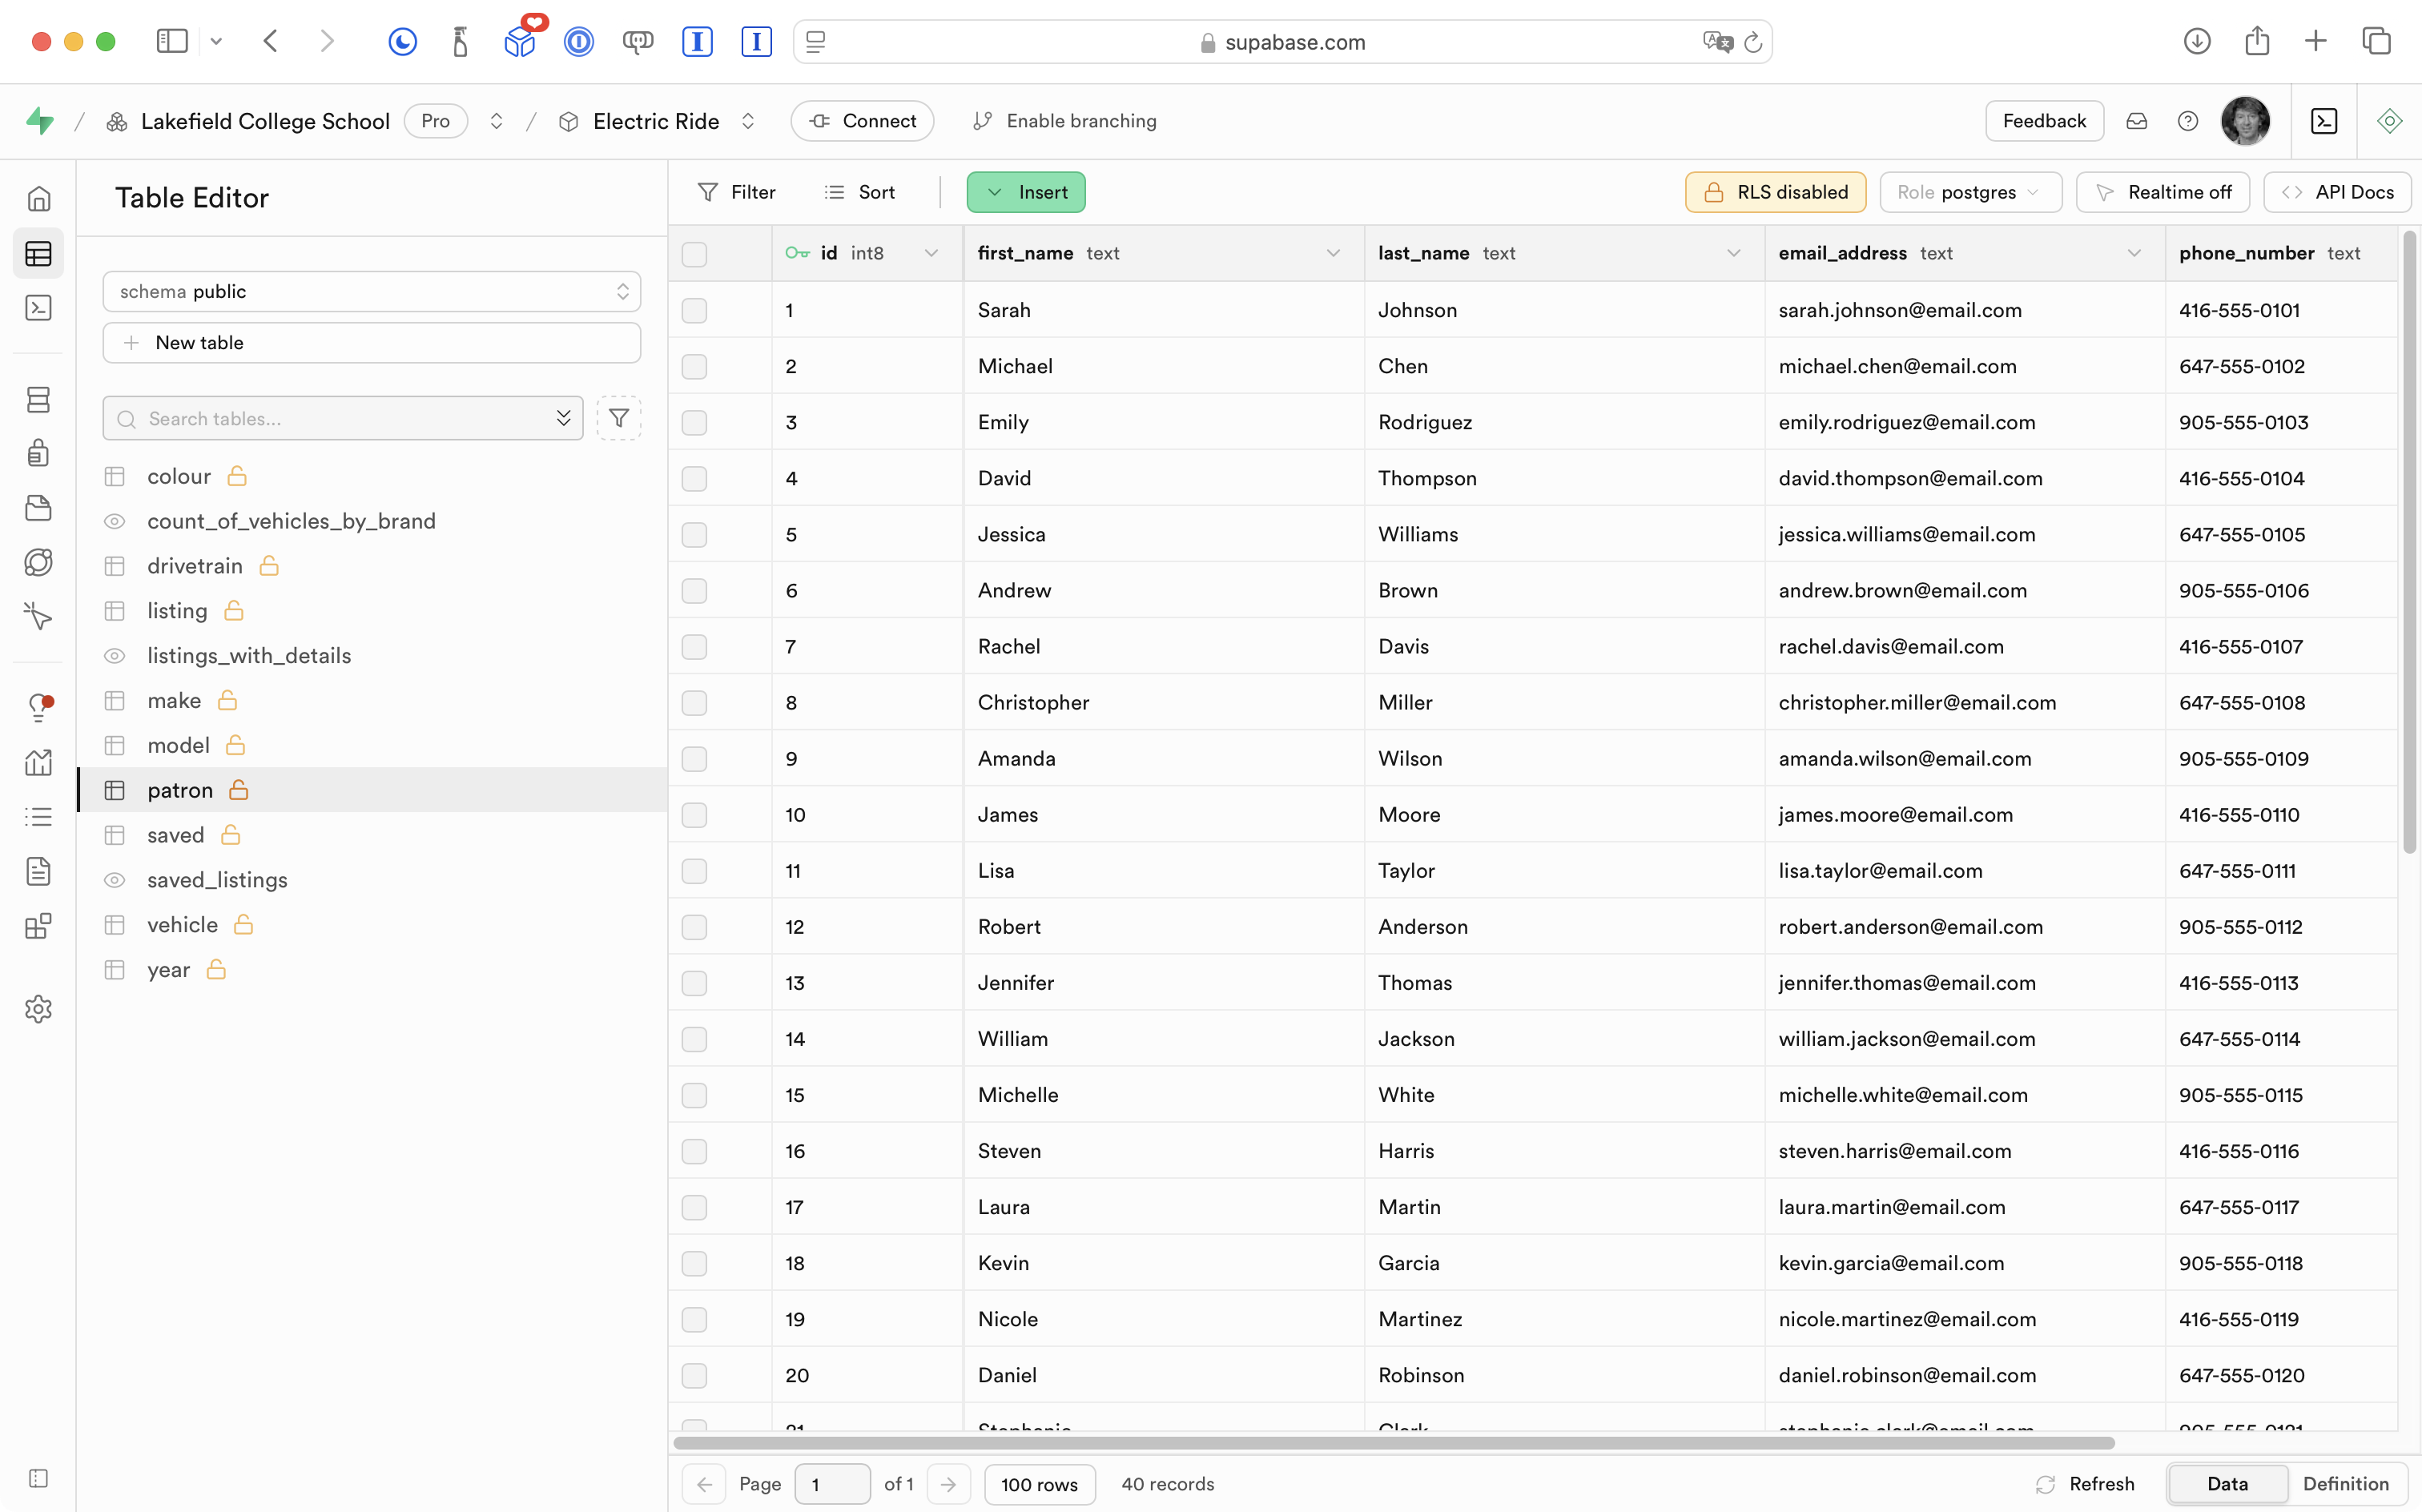Click the horizontal scrollbar under the table
The image size is (2422, 1512).
point(1393,1443)
